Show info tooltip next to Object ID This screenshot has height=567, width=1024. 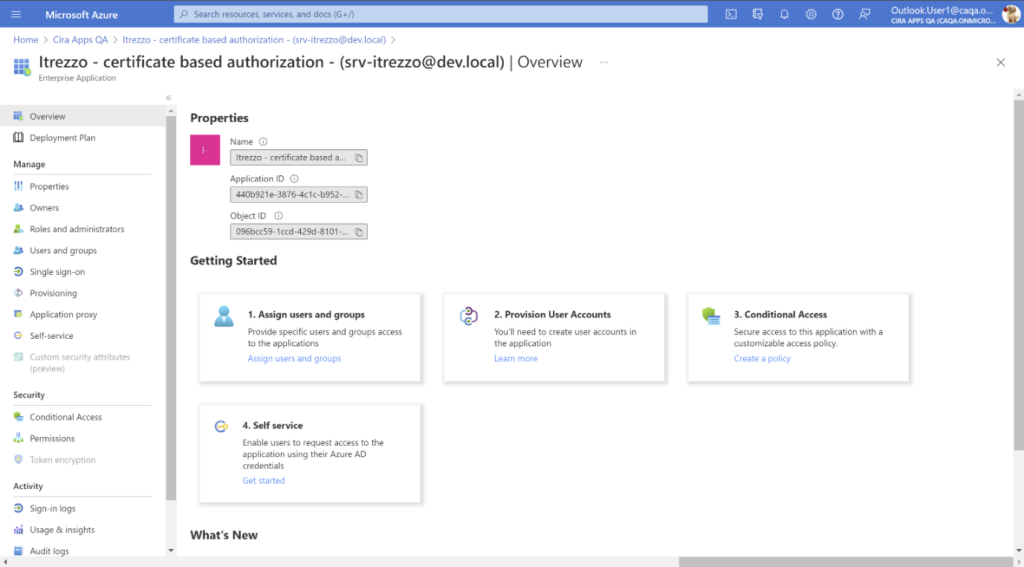(x=278, y=216)
